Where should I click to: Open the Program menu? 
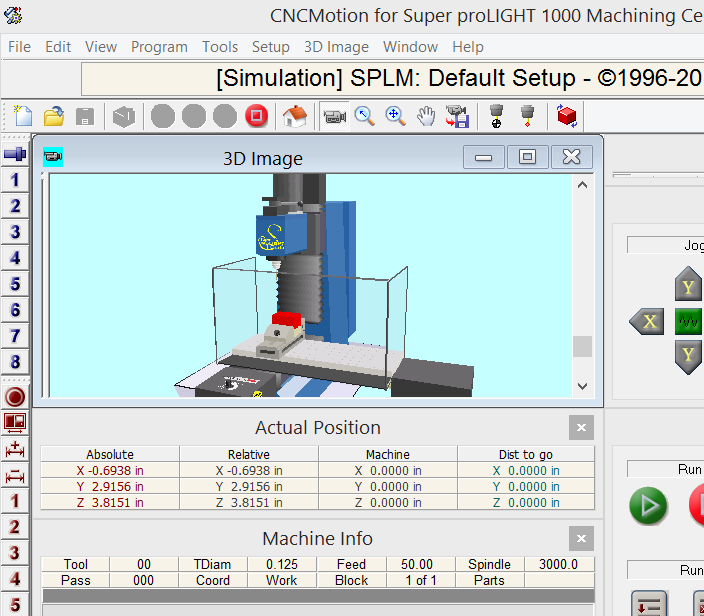[x=159, y=47]
